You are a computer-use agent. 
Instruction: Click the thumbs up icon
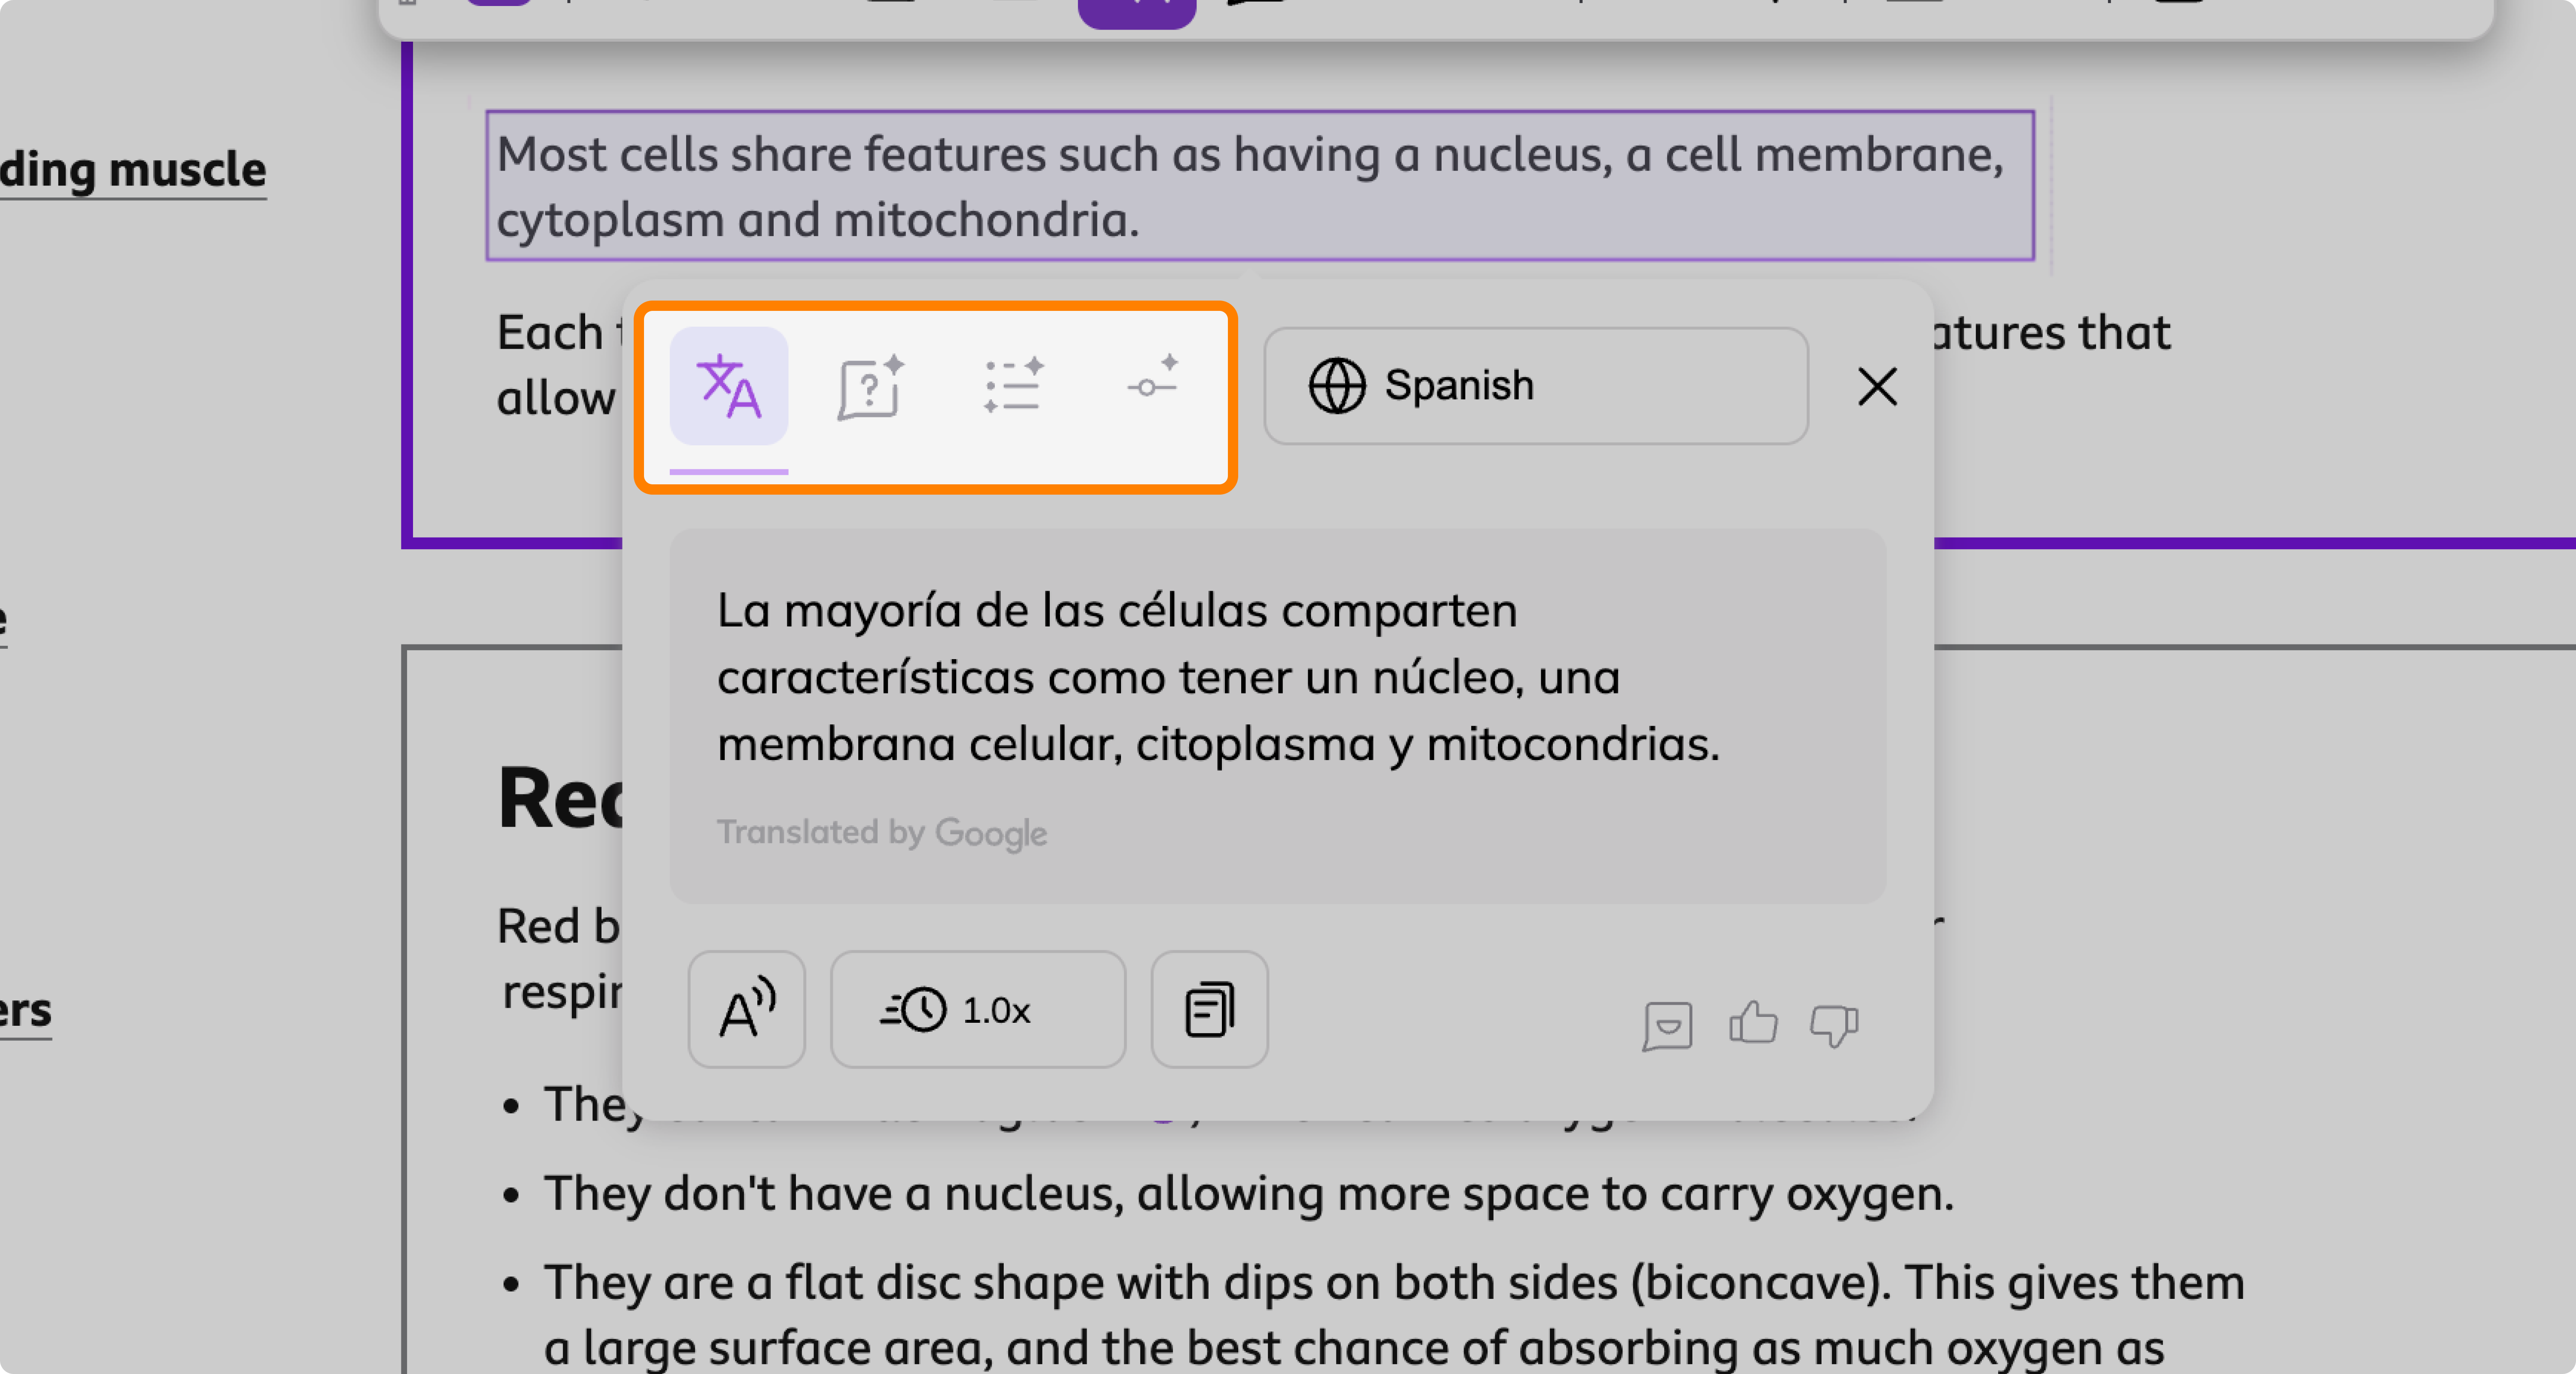(1752, 1023)
